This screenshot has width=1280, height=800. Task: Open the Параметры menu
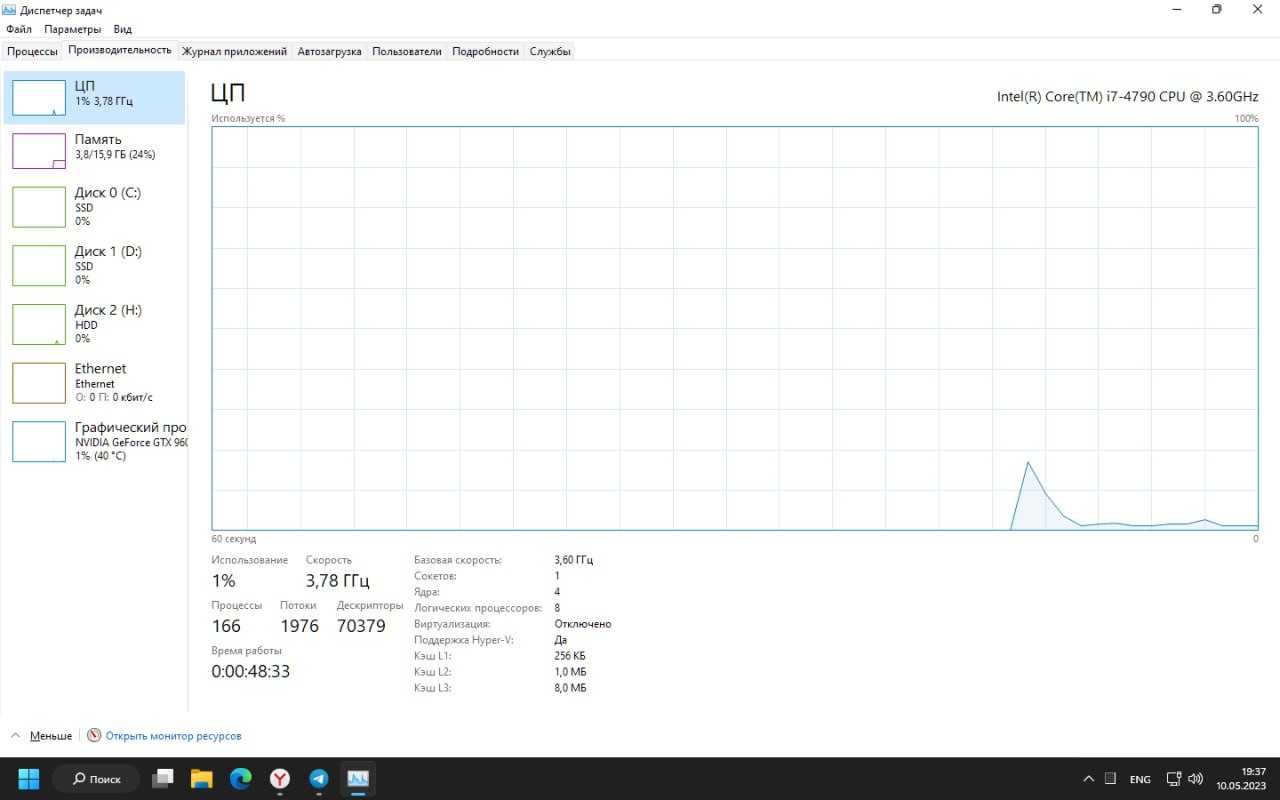73,29
